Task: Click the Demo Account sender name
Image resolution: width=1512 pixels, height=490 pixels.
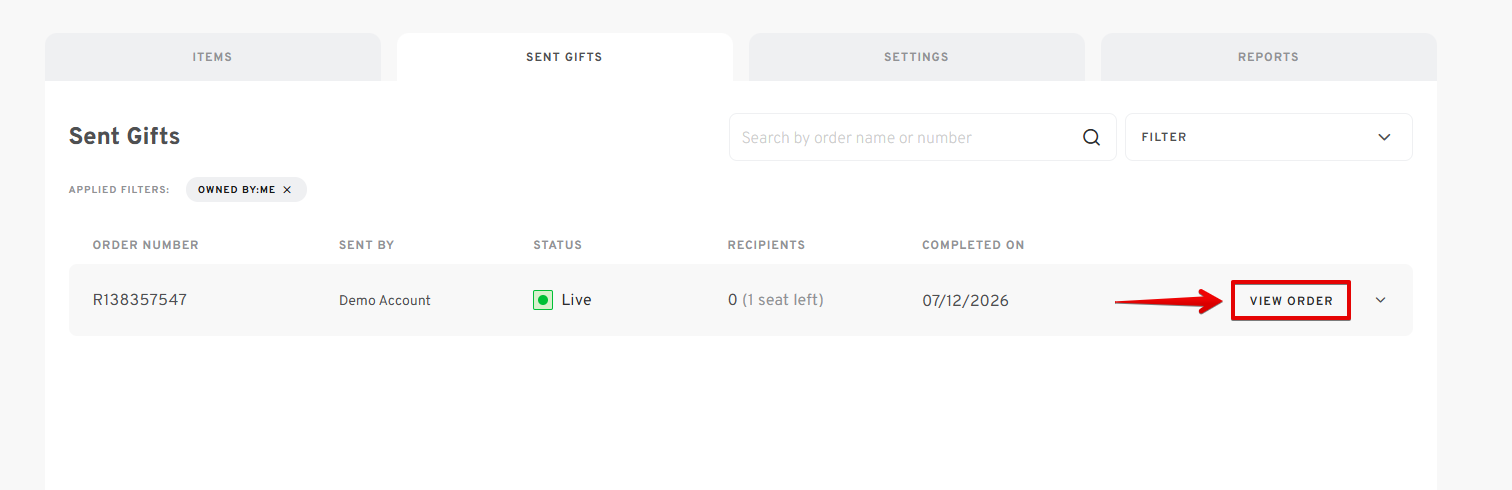Action: (x=385, y=301)
